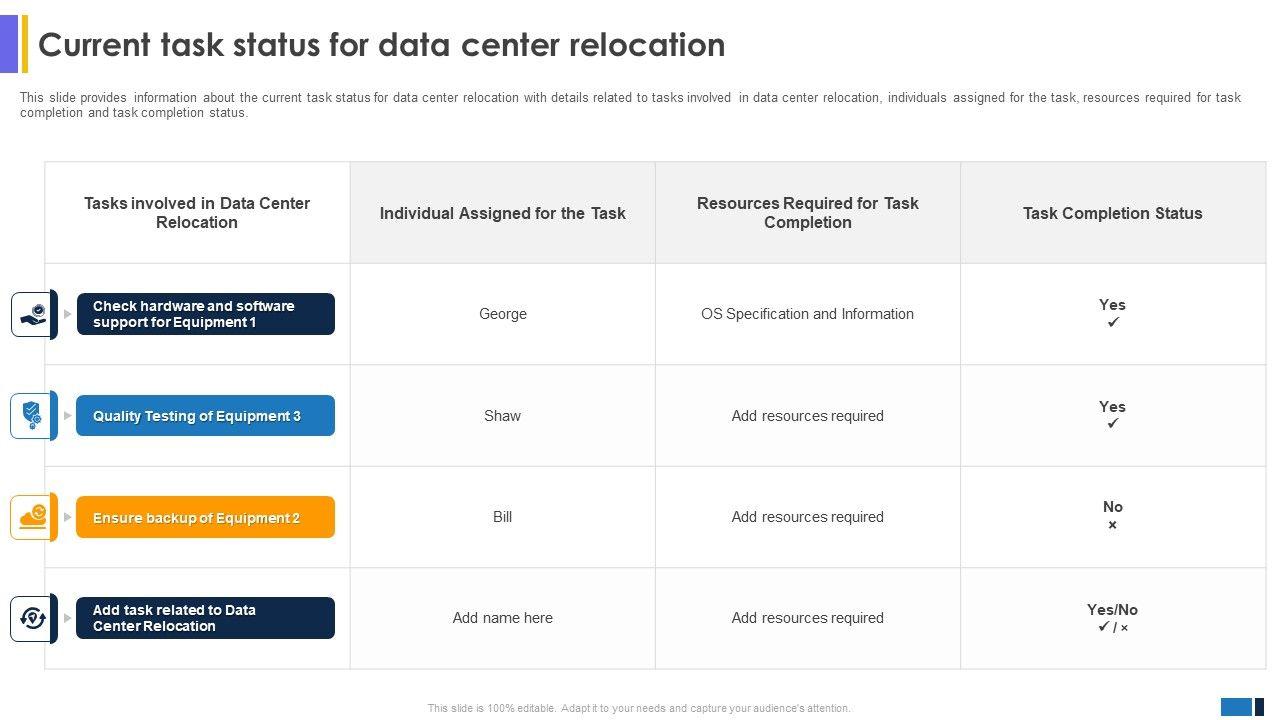The image size is (1280, 720).
Task: Click the slide title text
Action: pyautogui.click(x=381, y=45)
